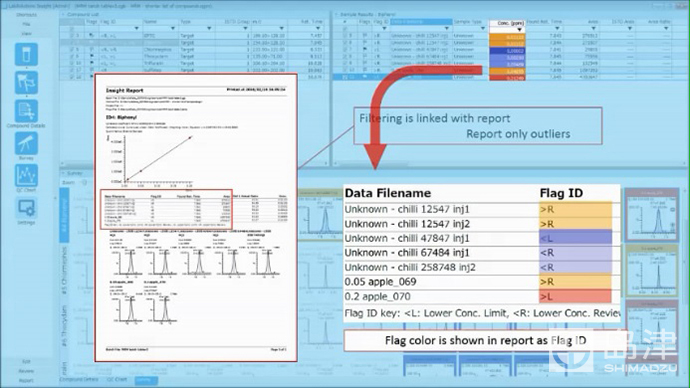Open m/z filter dropdown in Compound List
690x388 pixels.
(x=282, y=29)
